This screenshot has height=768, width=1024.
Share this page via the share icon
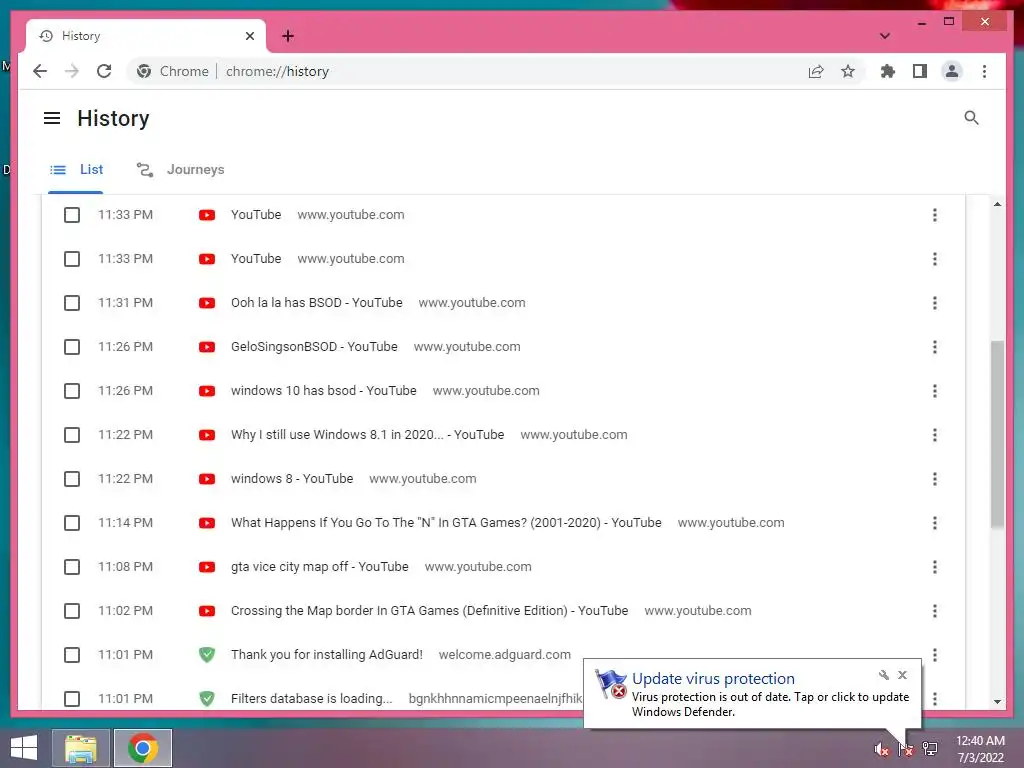[816, 71]
